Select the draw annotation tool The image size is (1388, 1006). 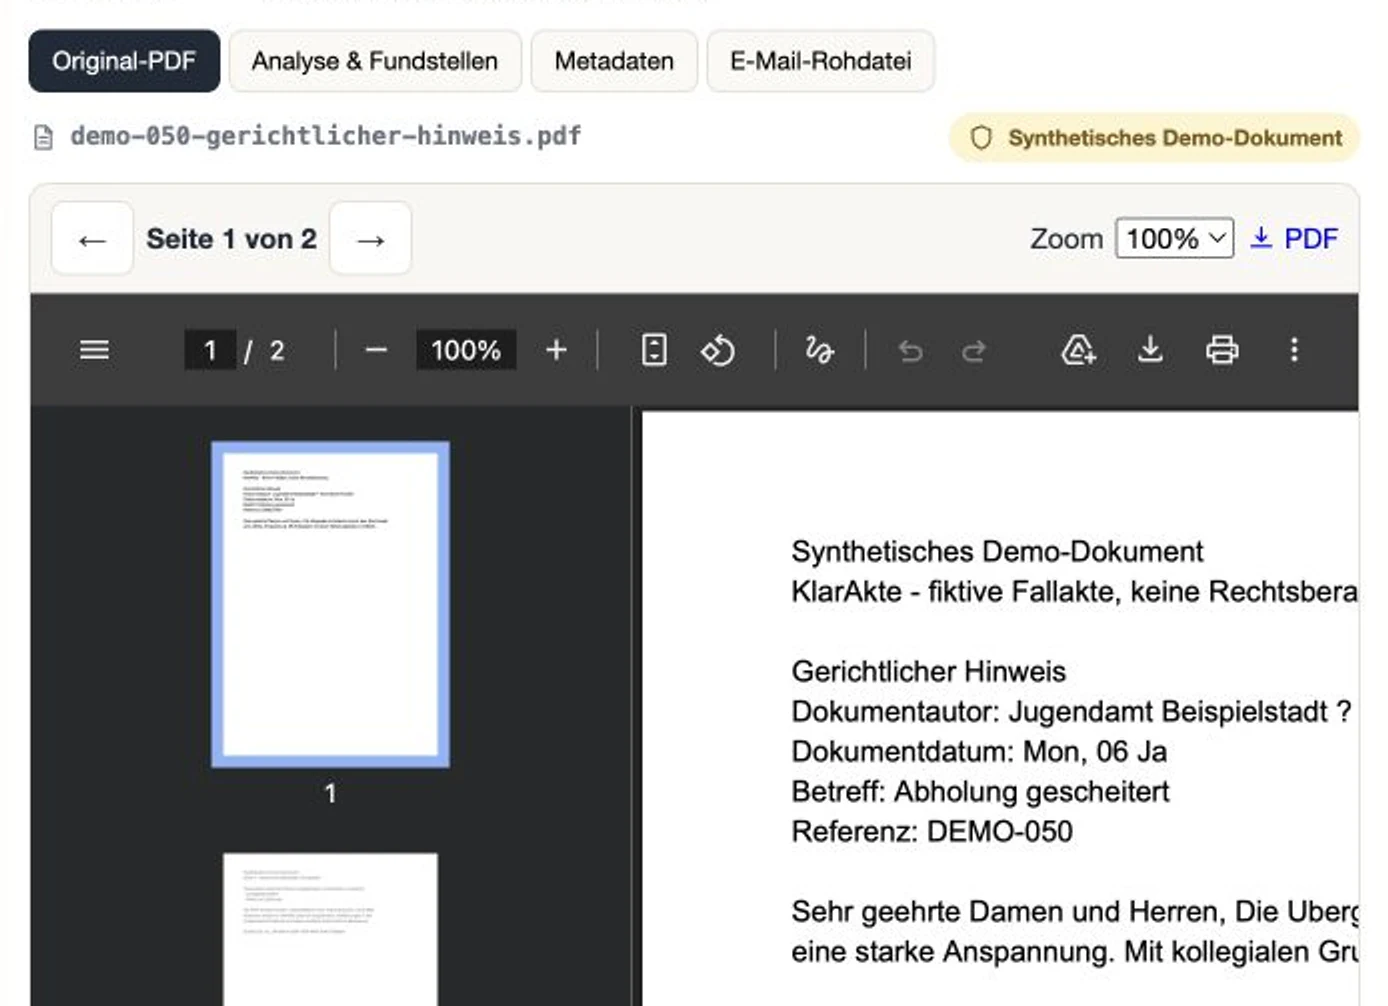pos(819,350)
